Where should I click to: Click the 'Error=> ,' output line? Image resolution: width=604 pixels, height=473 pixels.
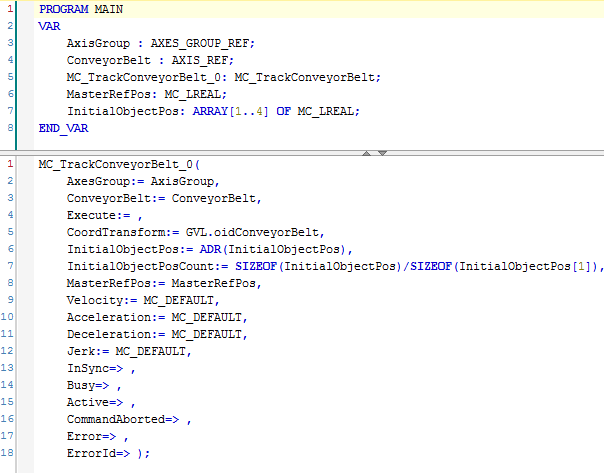point(97,436)
